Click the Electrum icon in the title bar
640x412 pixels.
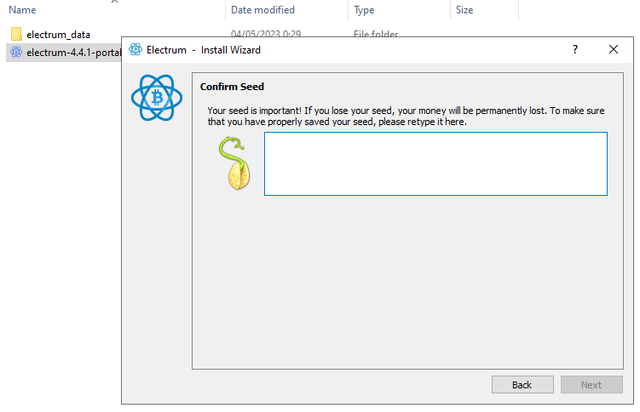pos(136,50)
